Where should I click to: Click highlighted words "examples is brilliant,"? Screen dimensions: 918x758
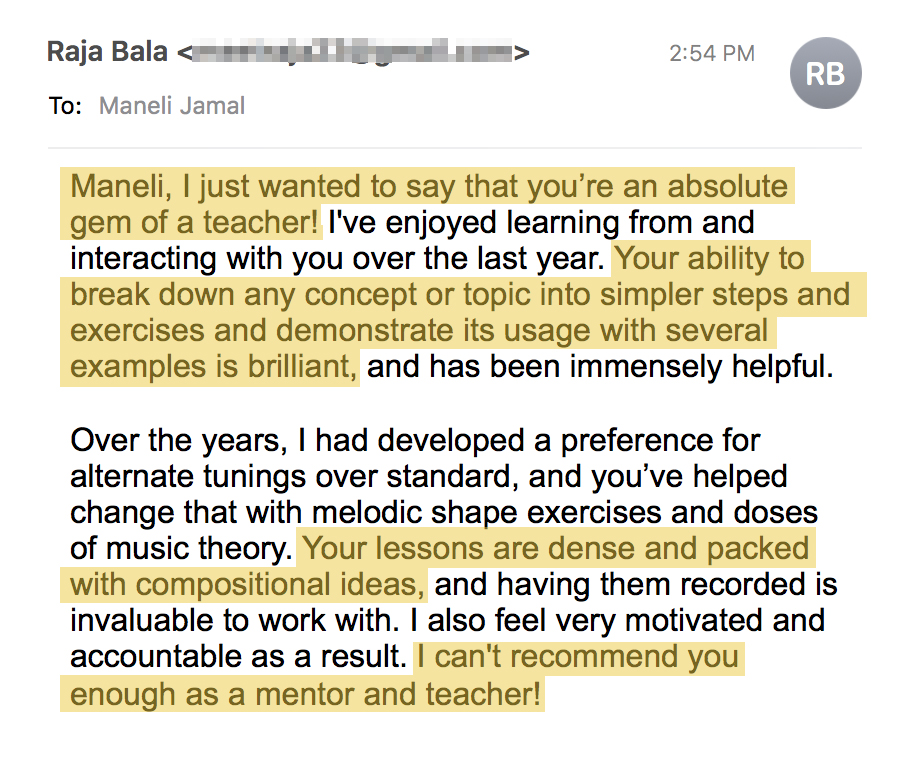pyautogui.click(x=214, y=367)
